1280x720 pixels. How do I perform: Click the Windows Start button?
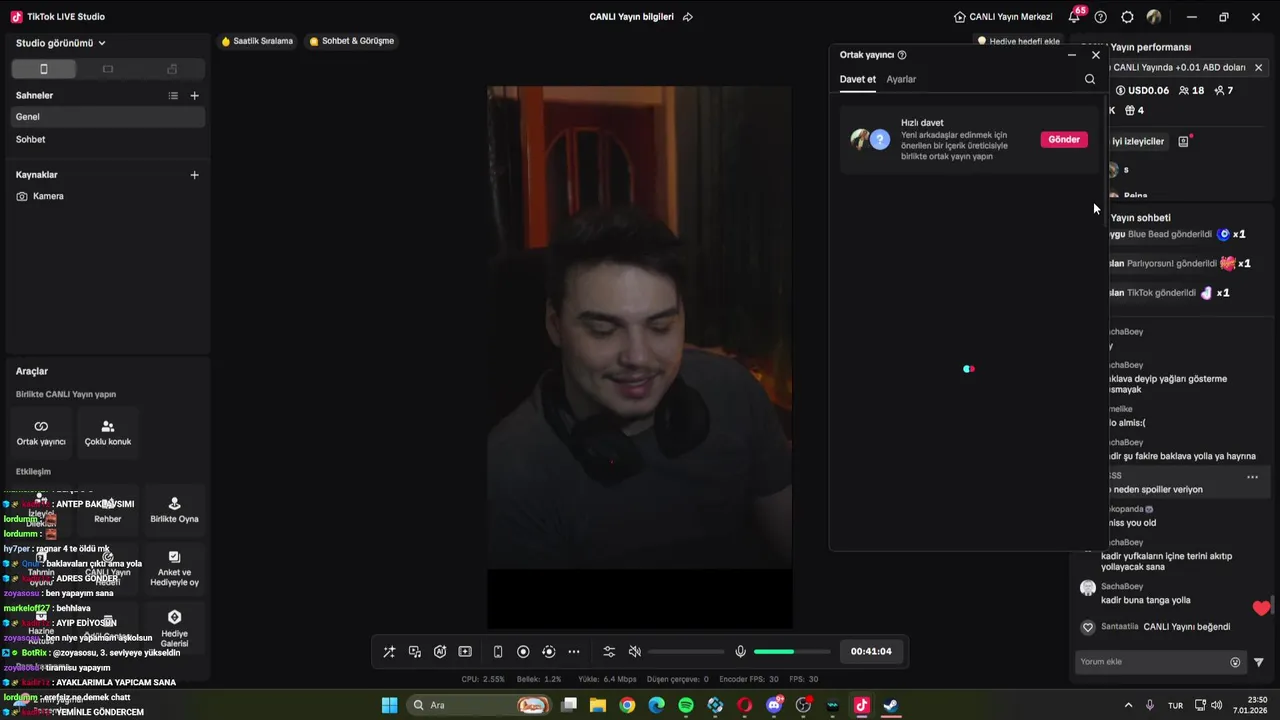click(389, 705)
